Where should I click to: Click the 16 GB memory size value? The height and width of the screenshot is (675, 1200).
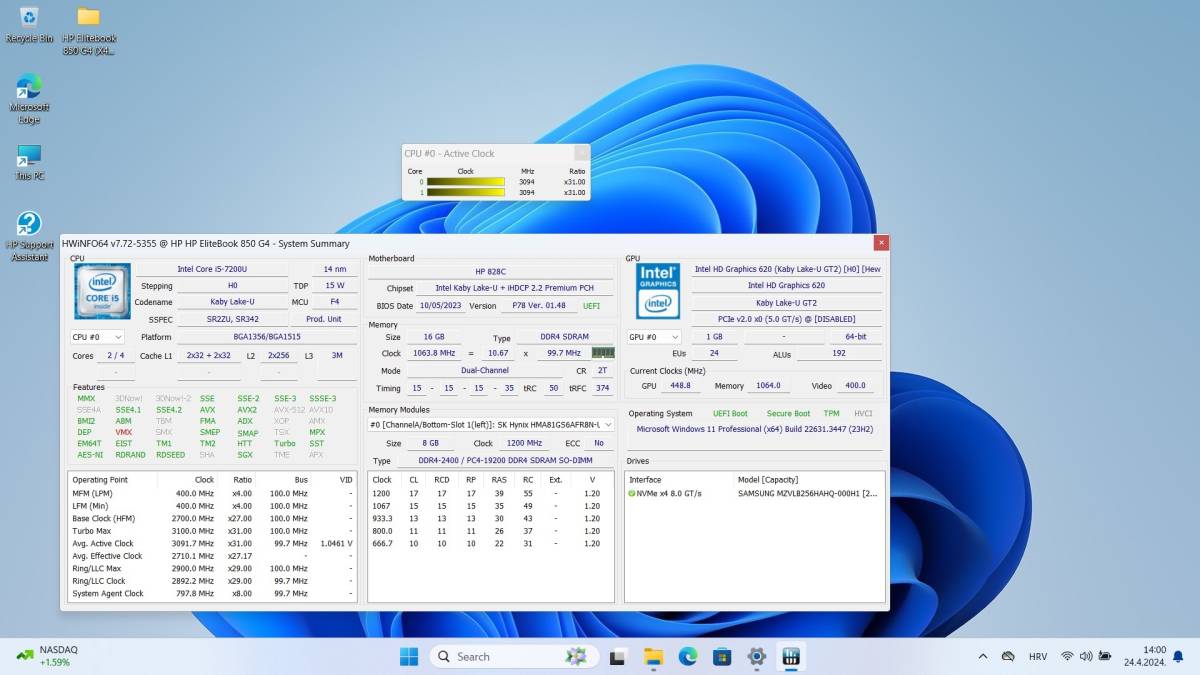(x=434, y=337)
